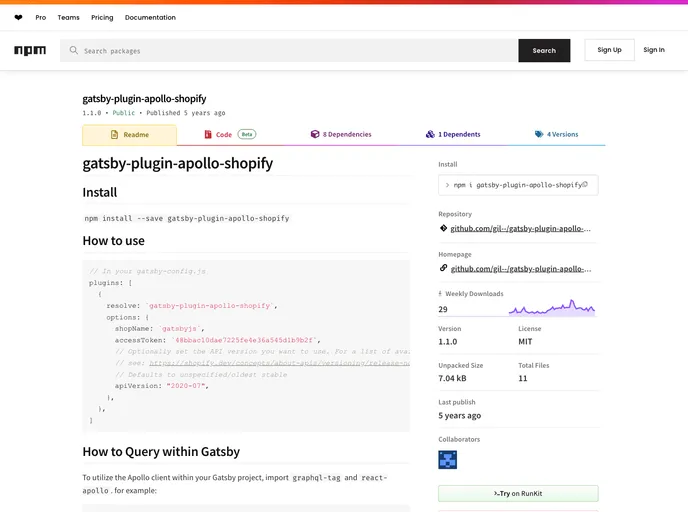
Task: Copy the npm install command icon
Action: pos(585,185)
